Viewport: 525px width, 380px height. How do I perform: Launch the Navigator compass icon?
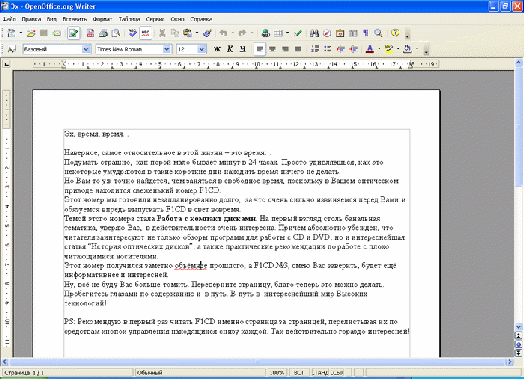click(x=327, y=33)
